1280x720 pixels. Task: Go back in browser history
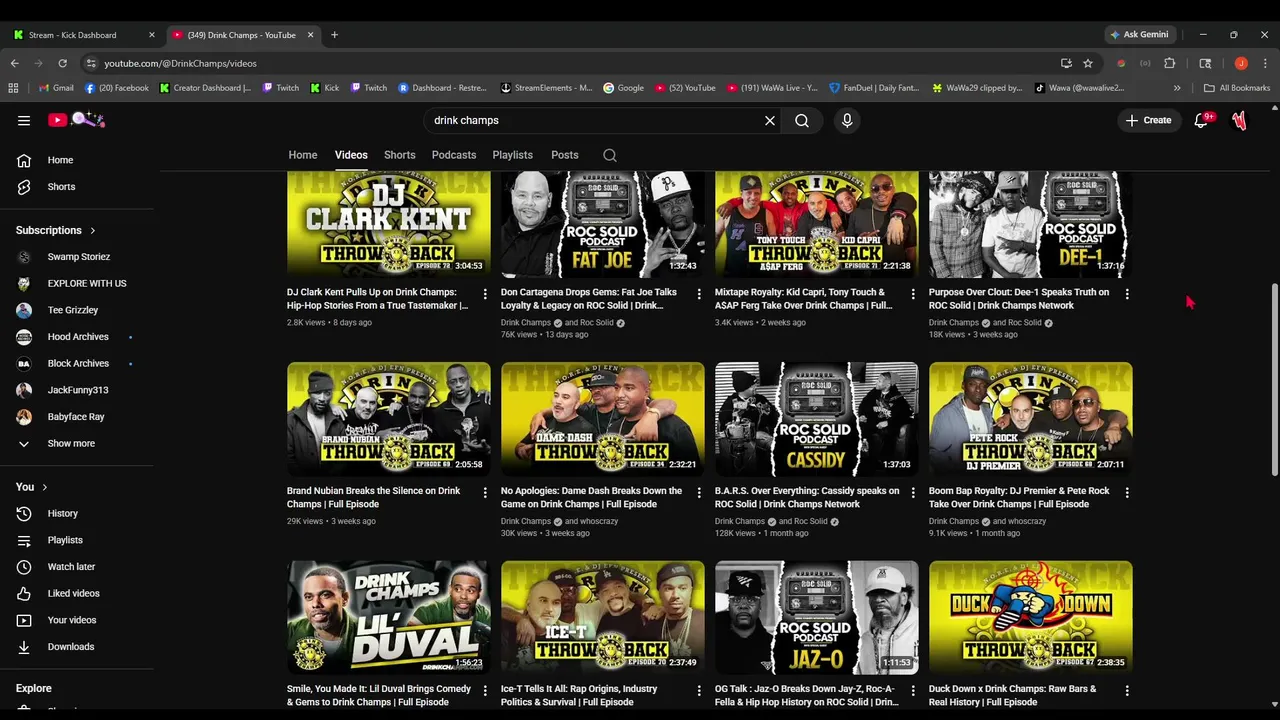[x=15, y=63]
